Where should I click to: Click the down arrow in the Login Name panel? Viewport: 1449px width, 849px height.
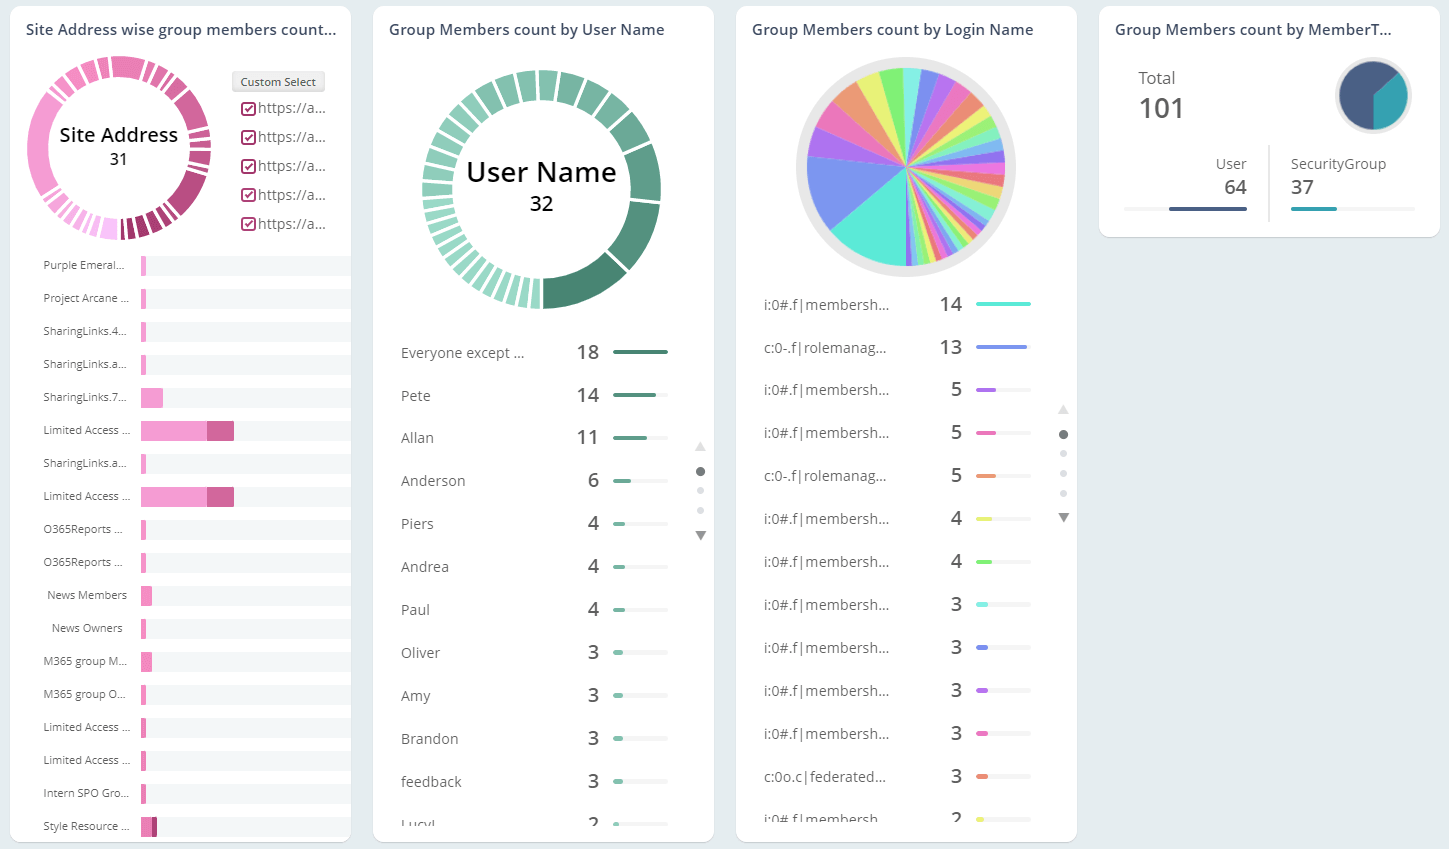point(1063,518)
